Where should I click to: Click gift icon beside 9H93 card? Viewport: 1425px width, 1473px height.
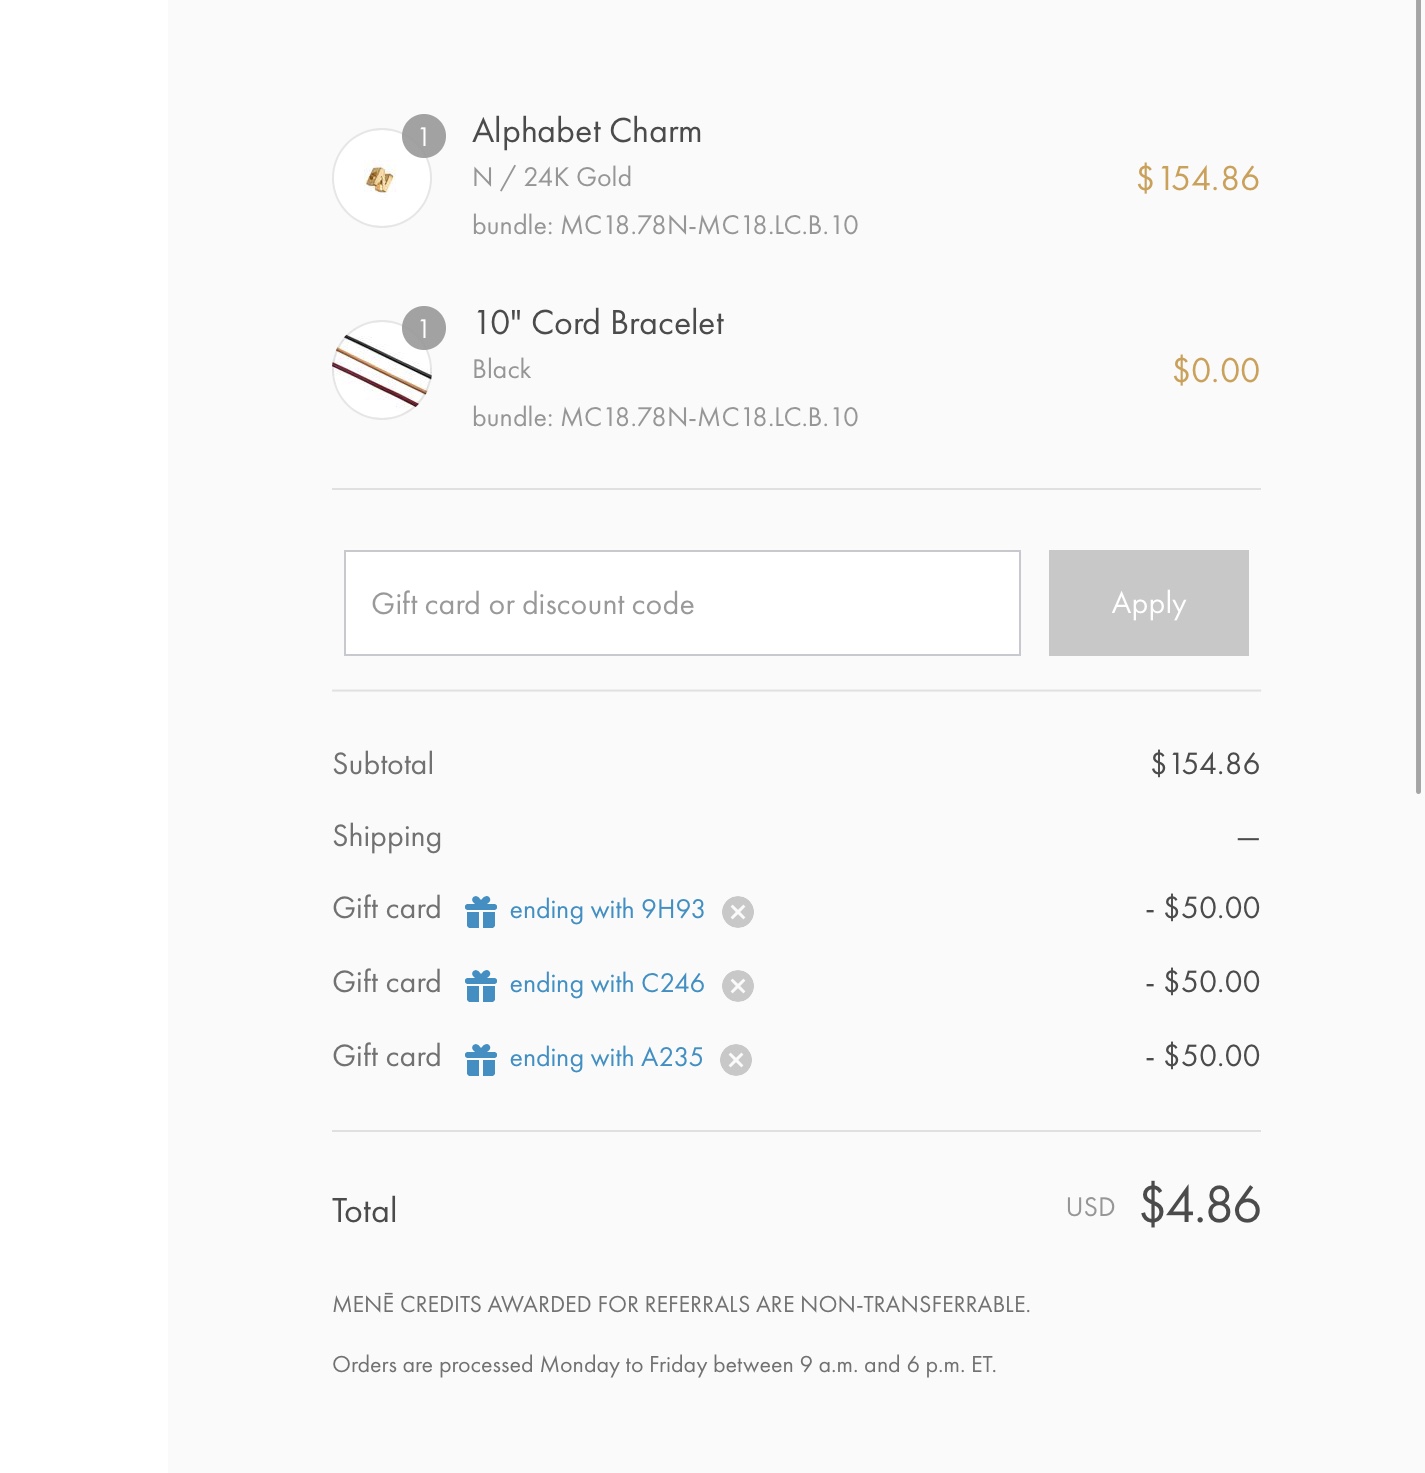(481, 911)
